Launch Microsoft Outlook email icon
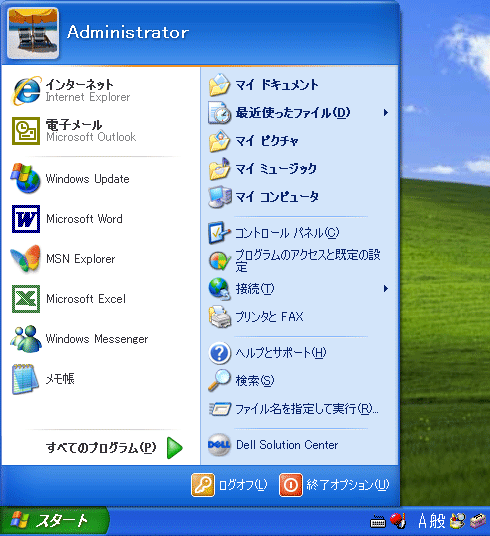The width and height of the screenshot is (490, 536). click(26, 131)
